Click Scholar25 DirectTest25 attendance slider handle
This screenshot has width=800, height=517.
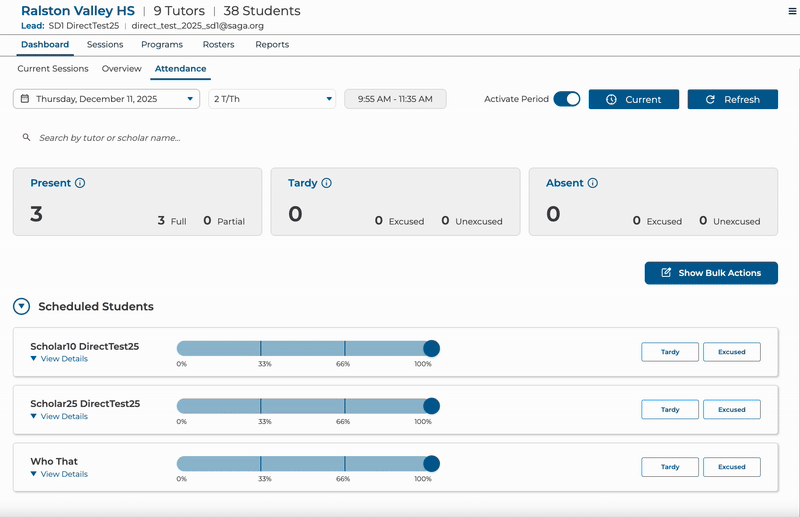click(x=432, y=406)
